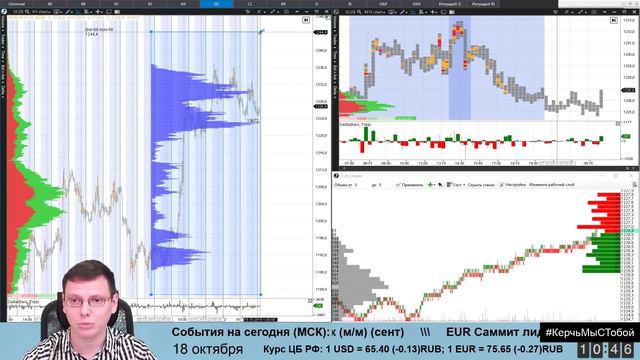Open the indicators list dropdown in left chart toolbar
The width and height of the screenshot is (640, 360).
[88, 12]
